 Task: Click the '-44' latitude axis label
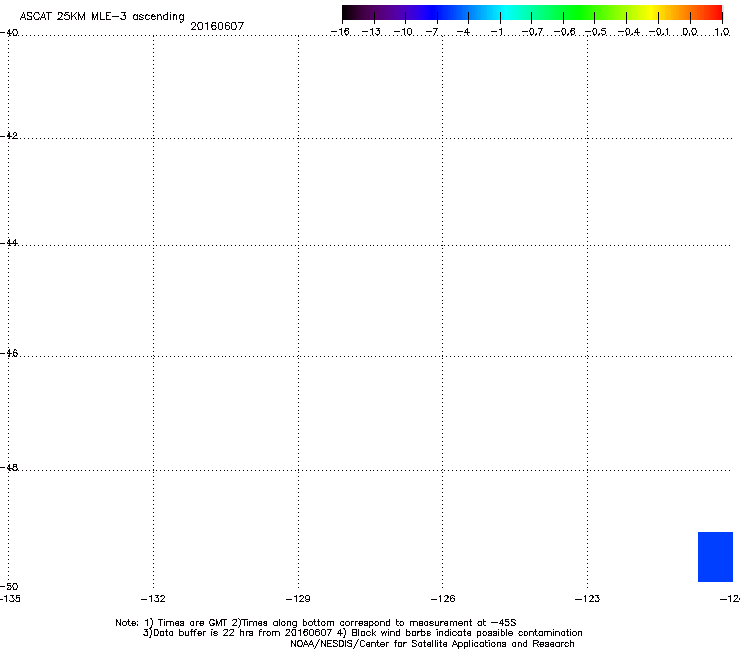pos(9,243)
